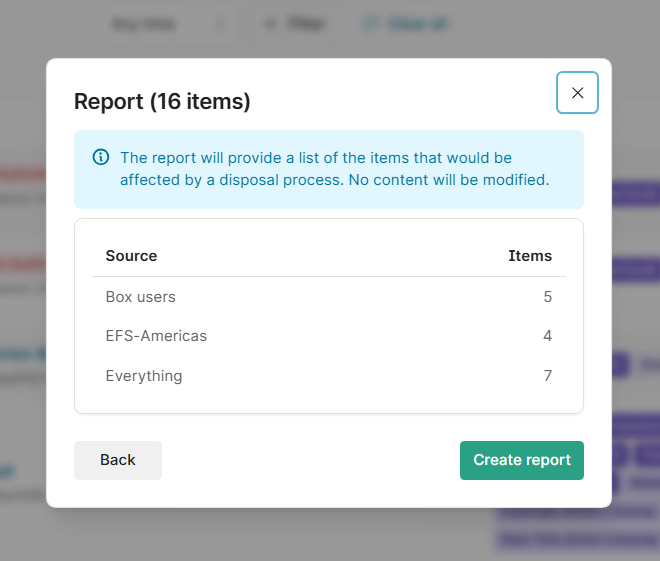Viewport: 660px width, 561px height.
Task: Select the Everything source row
Action: (144, 376)
